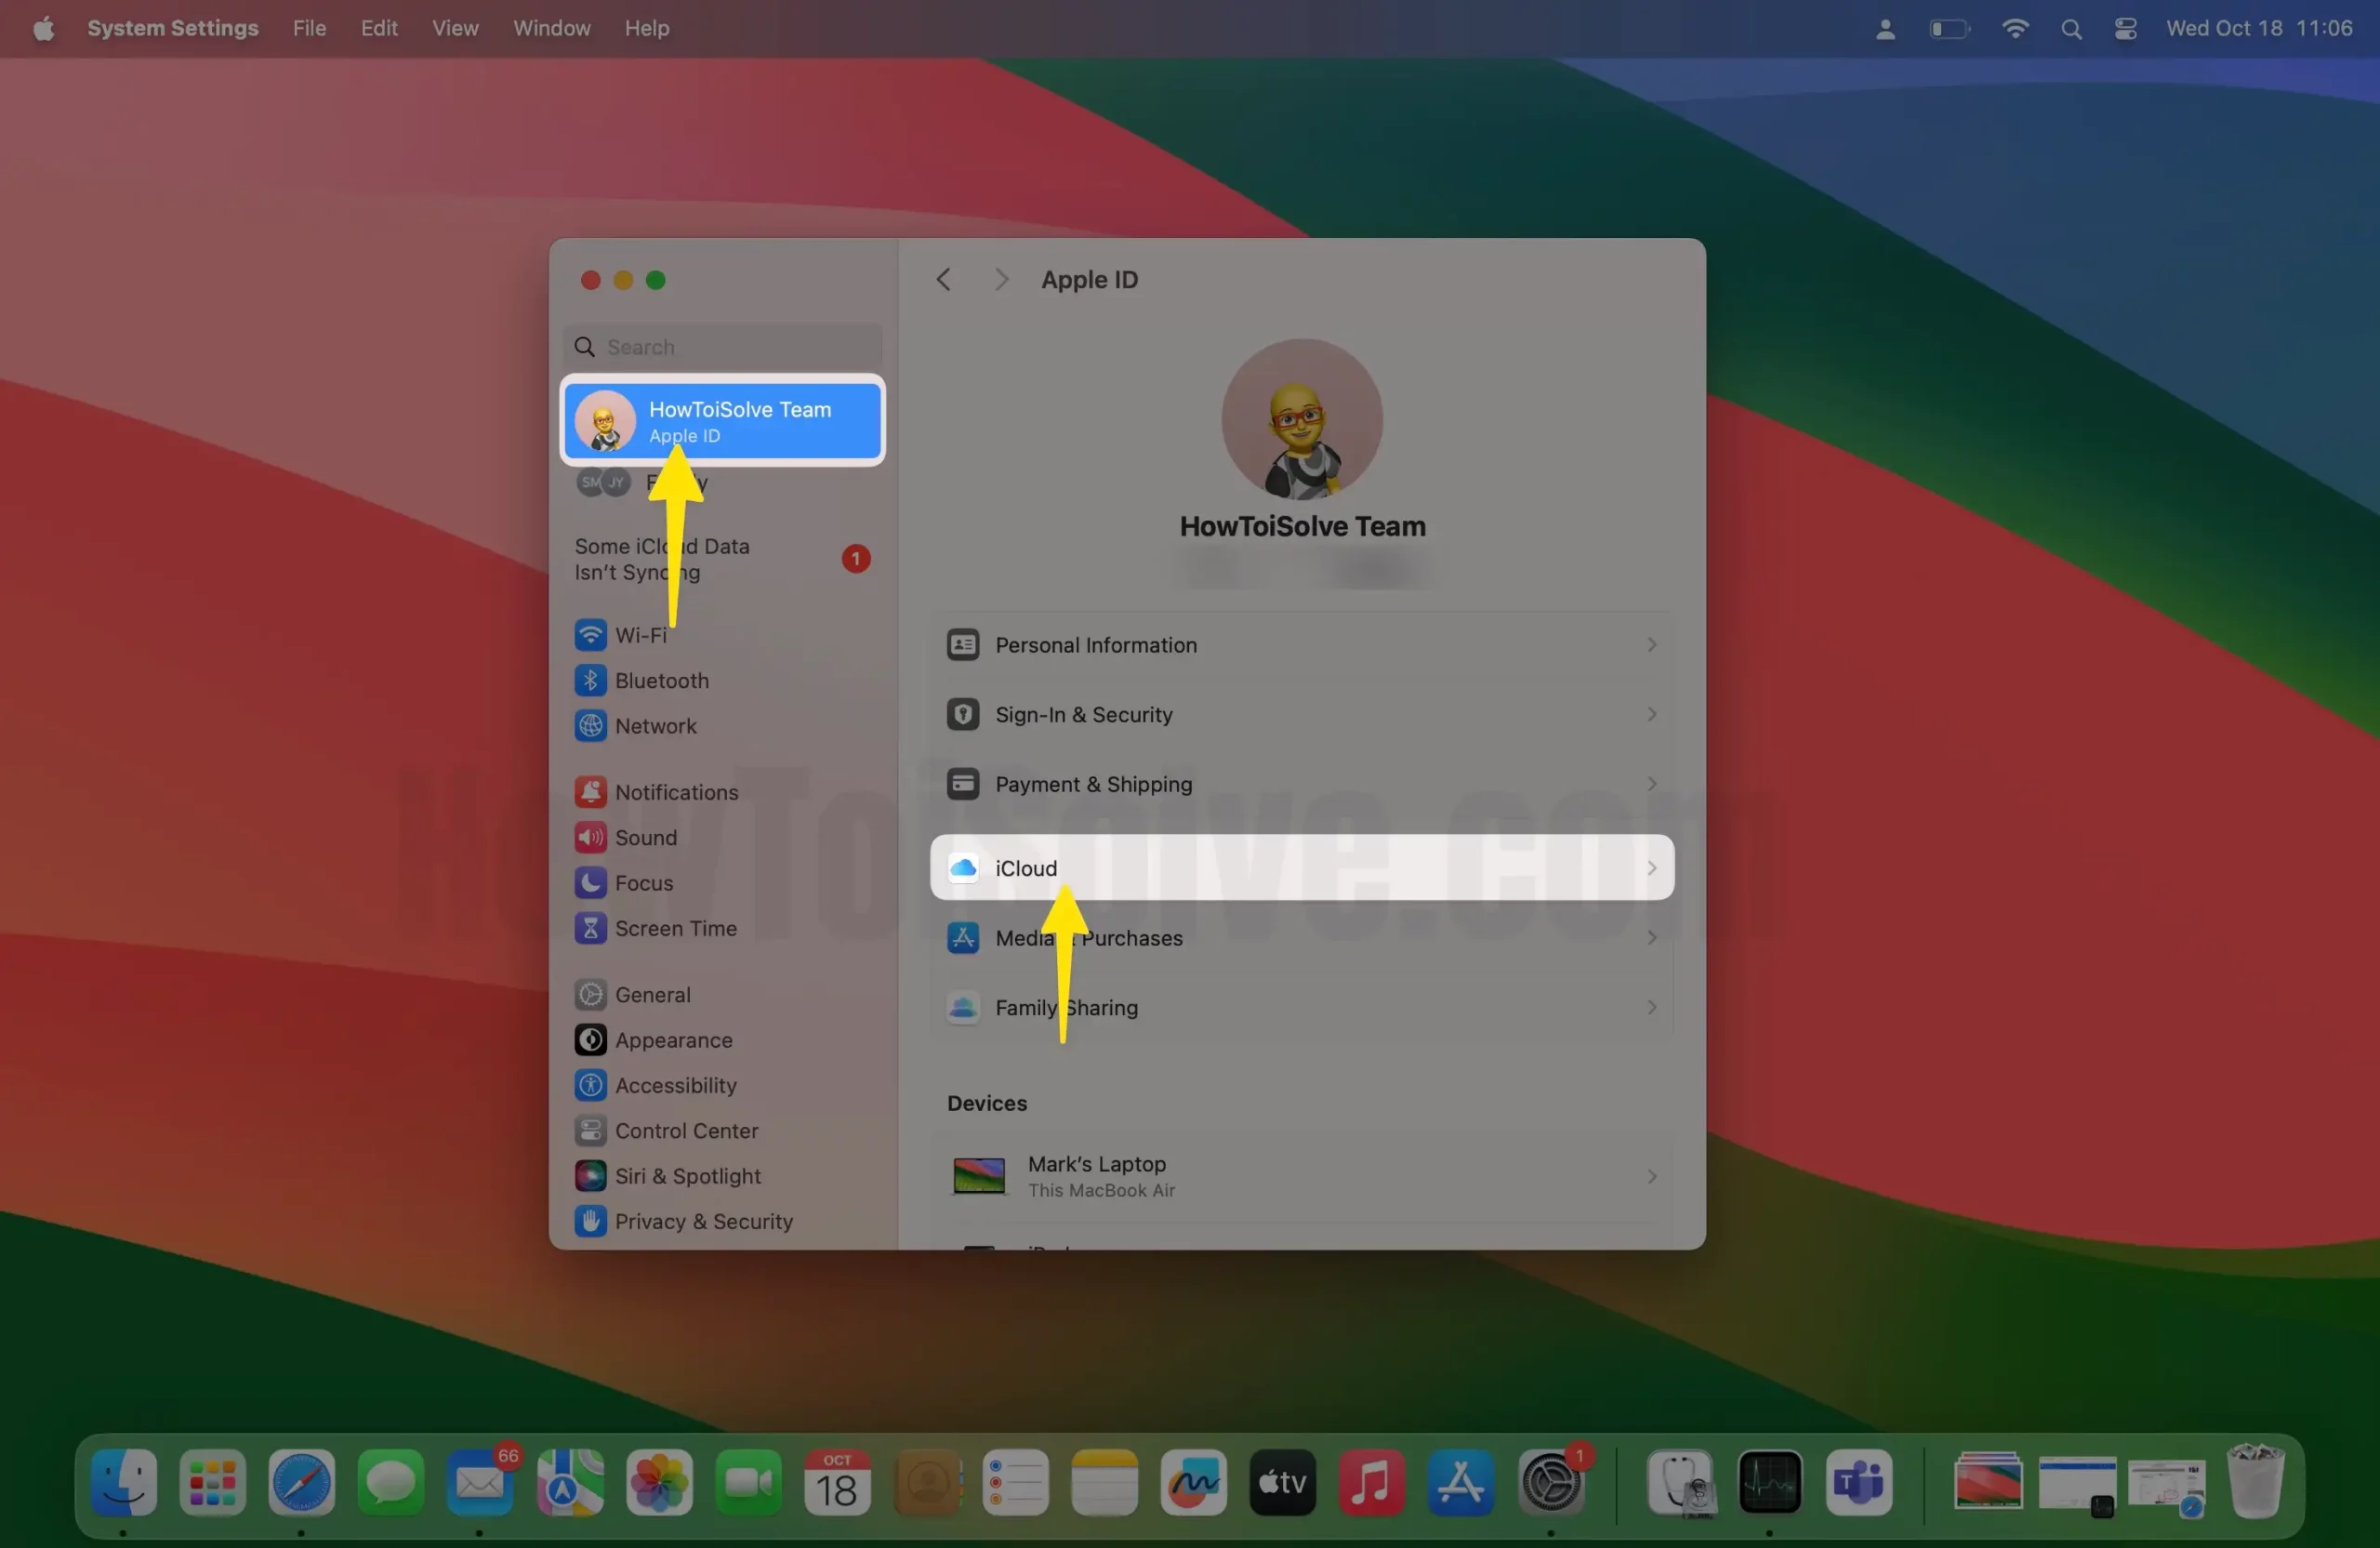
Task: Expand Personal Information row chevron
Action: (1652, 645)
